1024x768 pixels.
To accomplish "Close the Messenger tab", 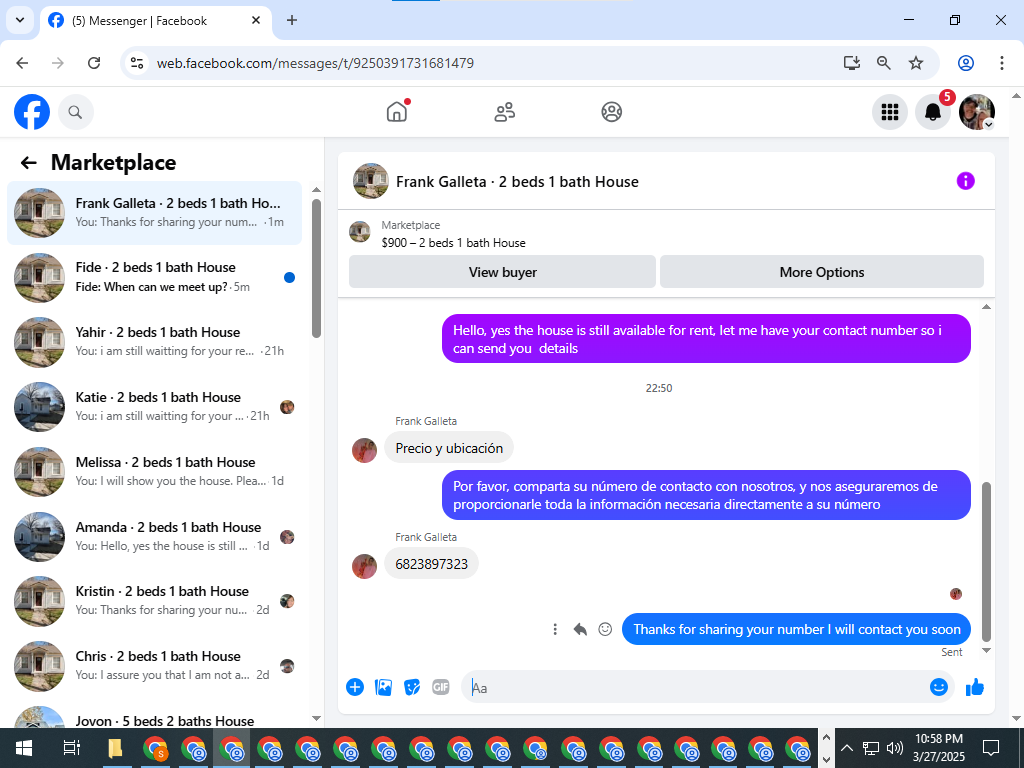I will (x=256, y=20).
